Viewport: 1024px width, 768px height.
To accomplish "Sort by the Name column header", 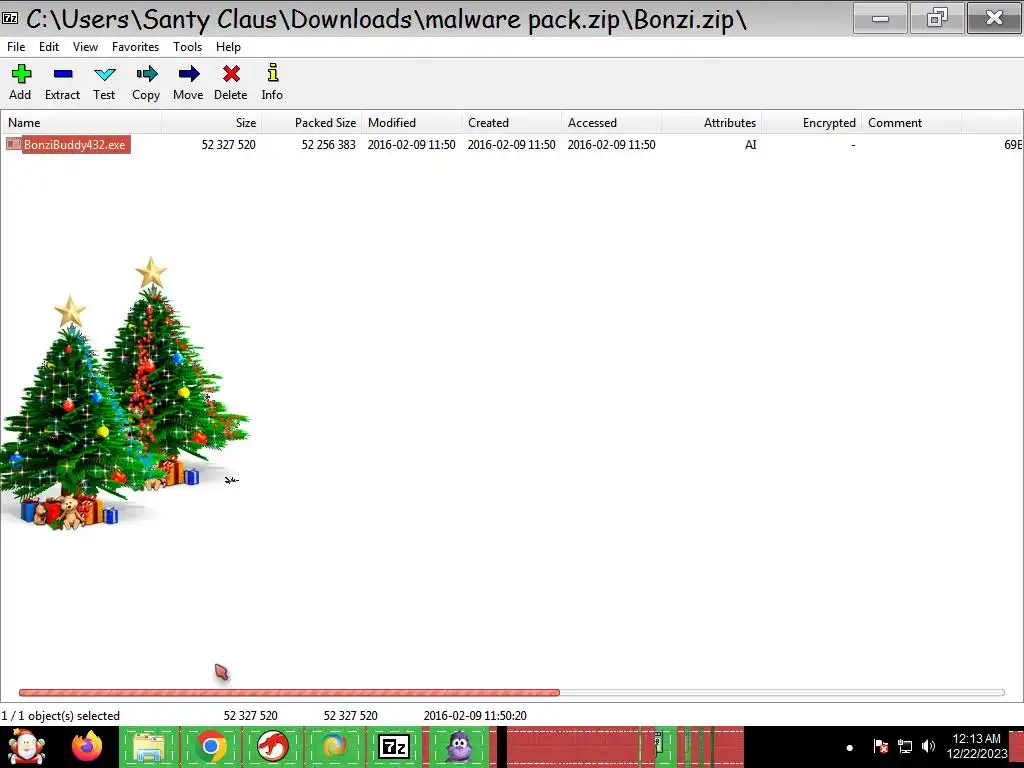I will tap(82, 123).
